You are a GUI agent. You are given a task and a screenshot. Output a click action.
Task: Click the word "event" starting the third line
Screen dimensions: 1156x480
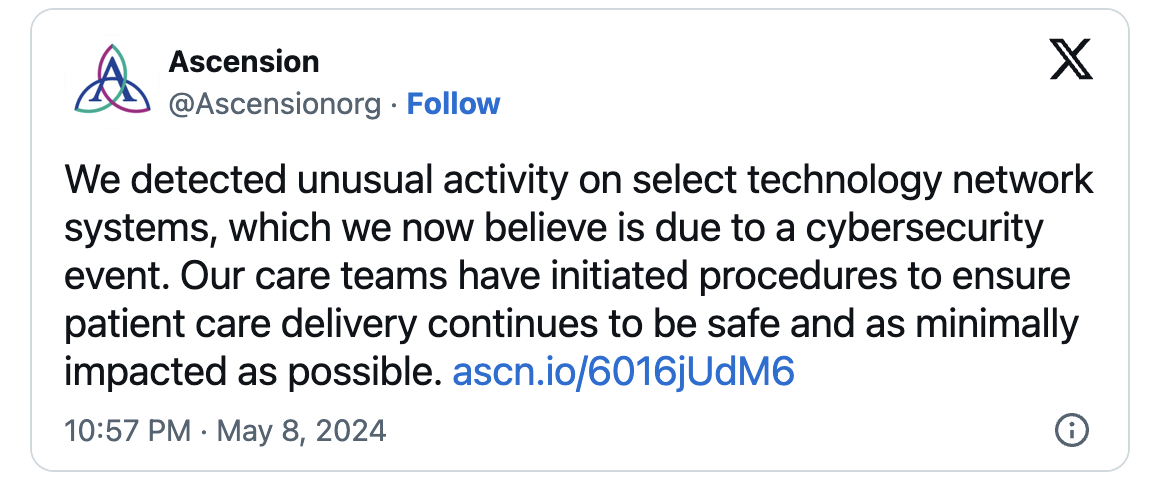click(x=118, y=276)
